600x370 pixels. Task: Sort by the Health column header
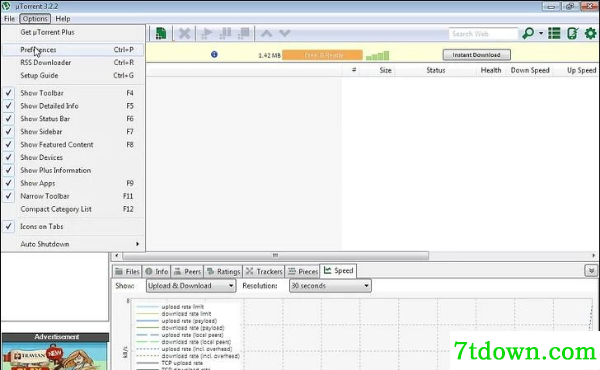point(491,70)
